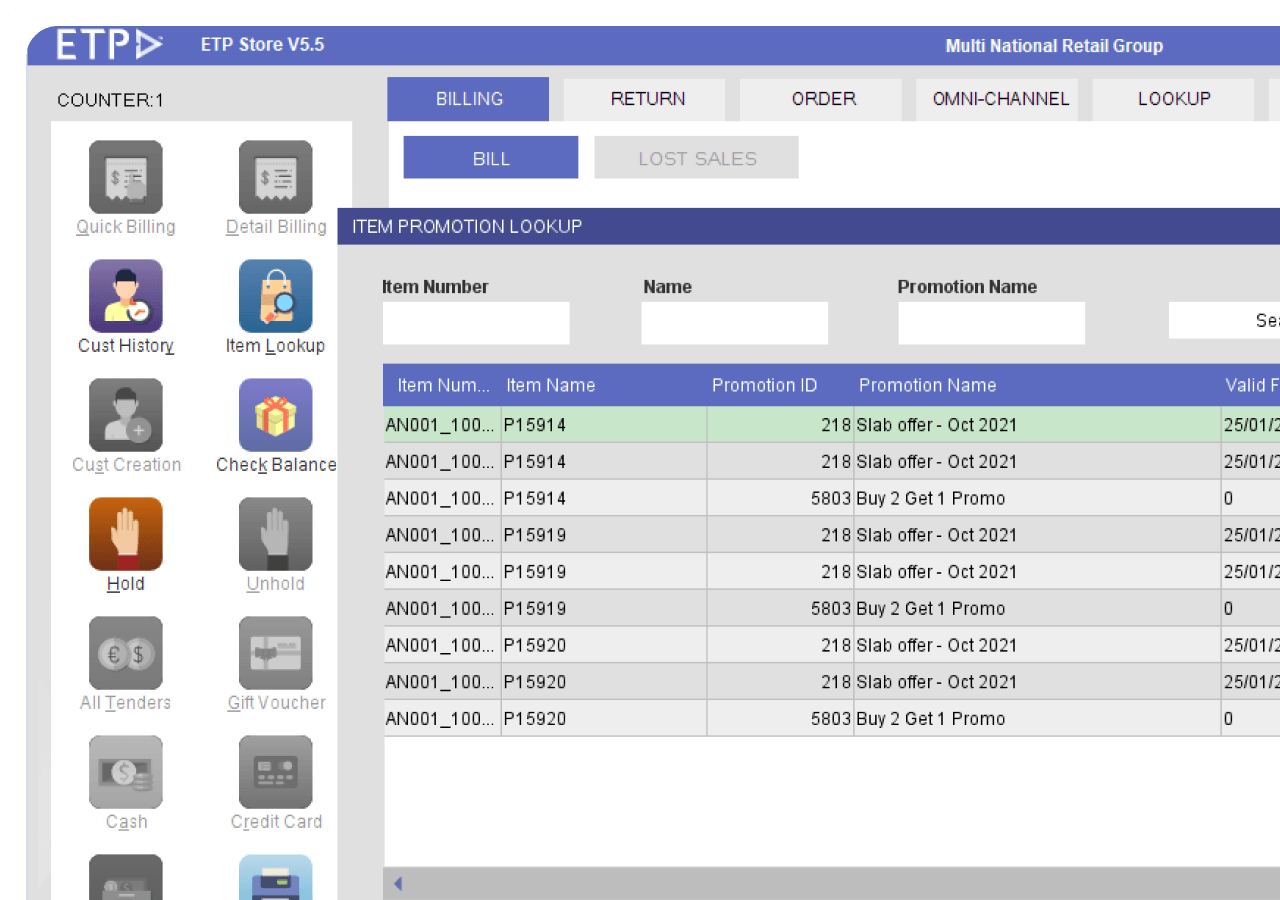Open Cust History

click(126, 297)
